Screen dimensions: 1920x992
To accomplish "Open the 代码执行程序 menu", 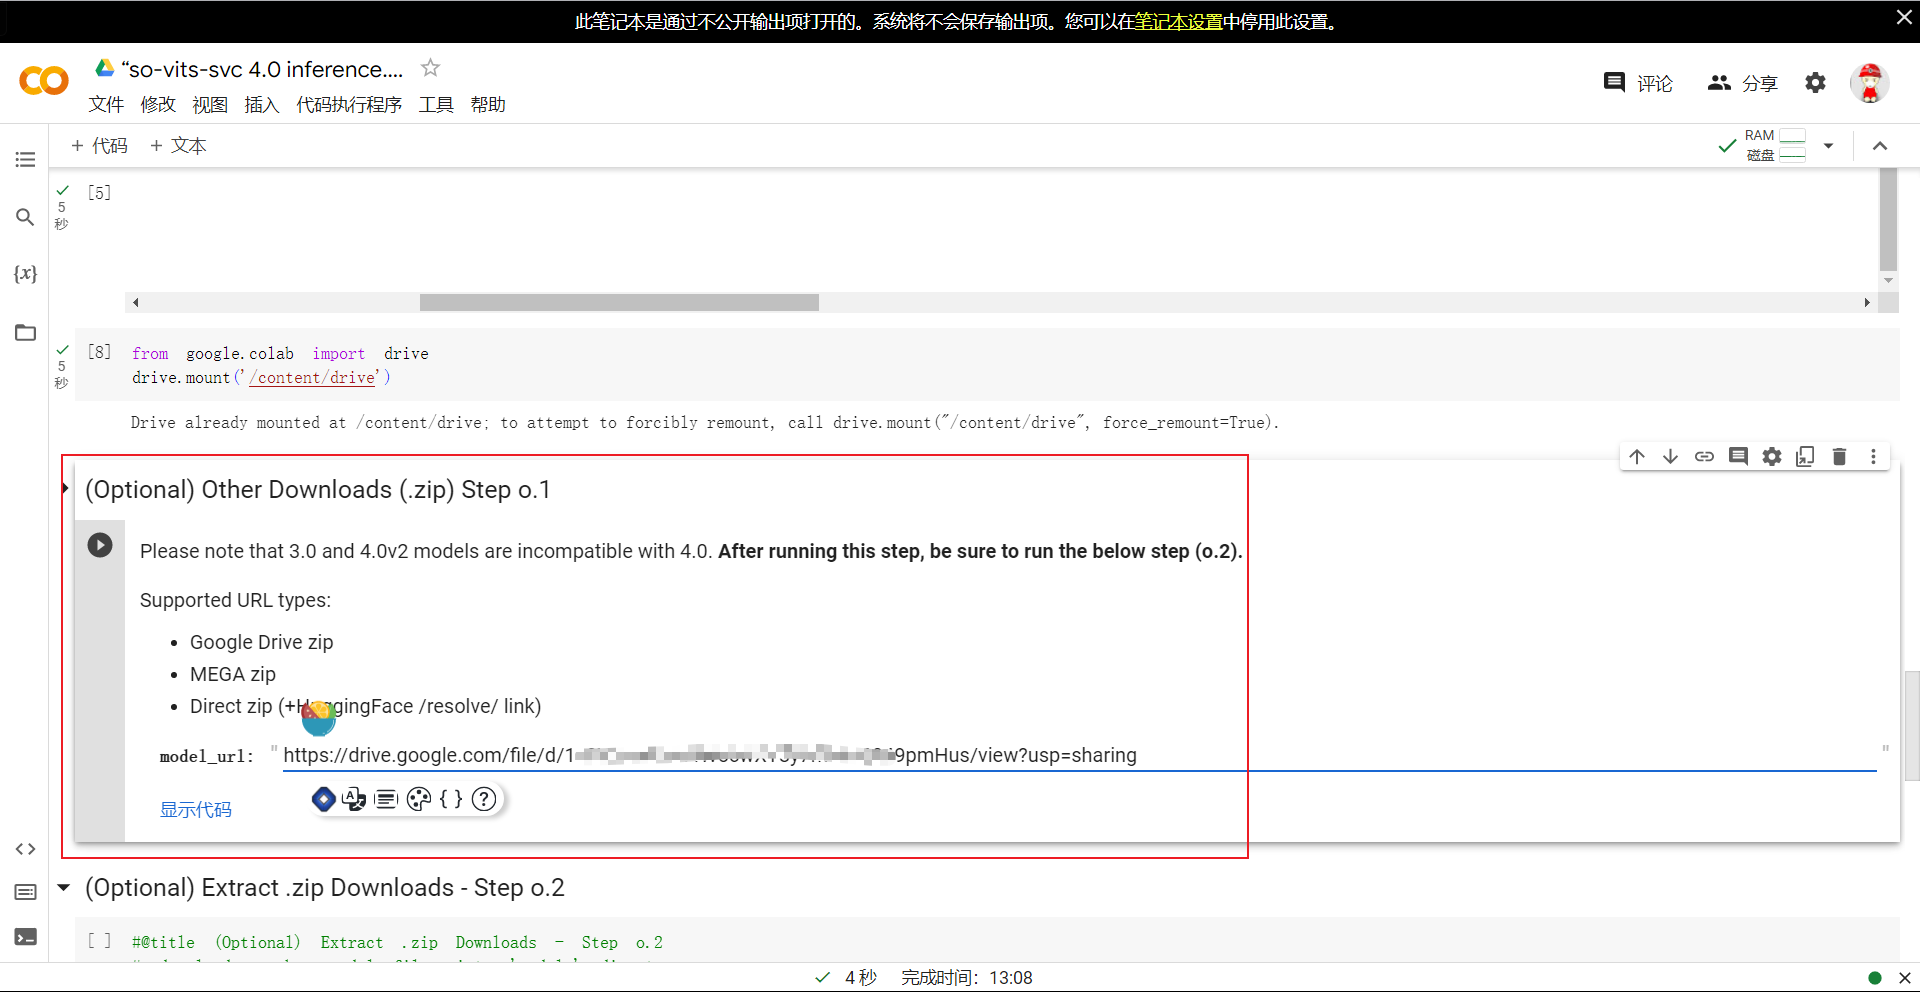I will (x=348, y=105).
